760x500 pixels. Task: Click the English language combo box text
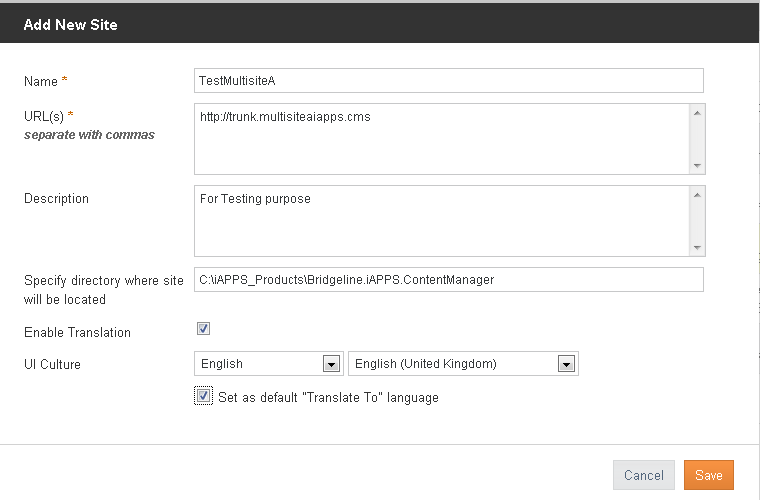pos(222,364)
